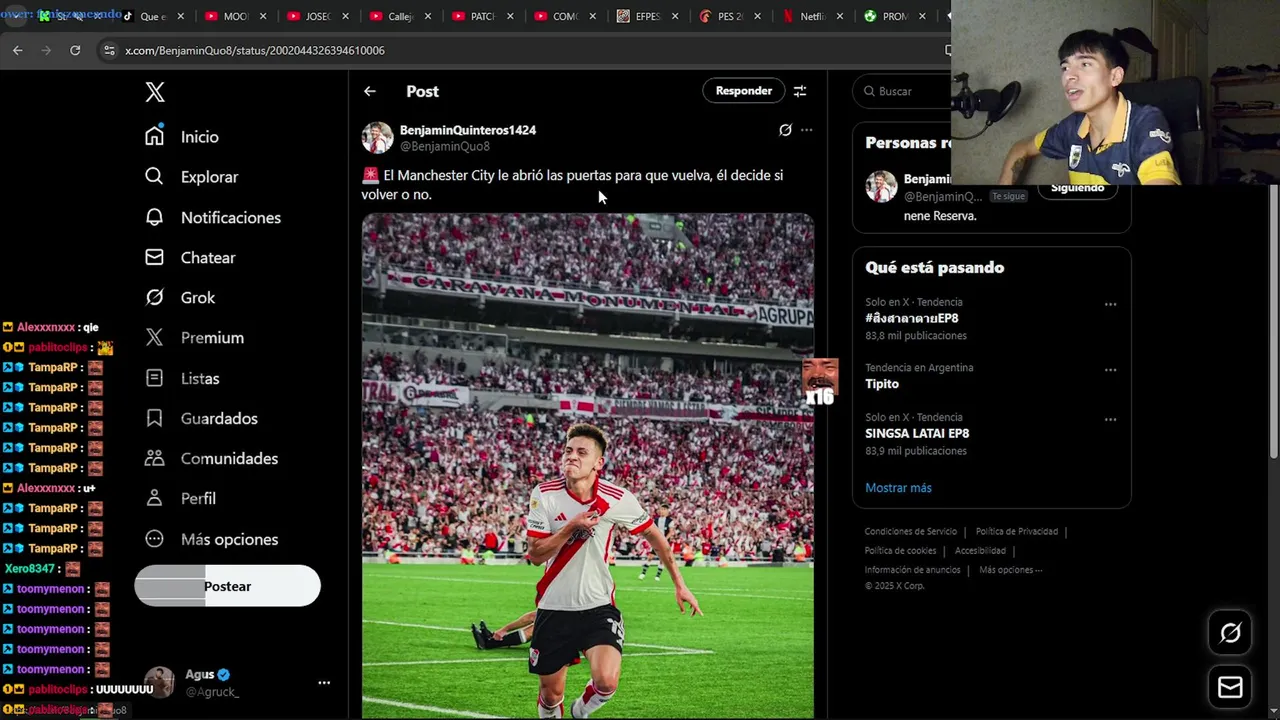Click site info icon in address bar
Image resolution: width=1280 pixels, height=720 pixels.
(109, 50)
